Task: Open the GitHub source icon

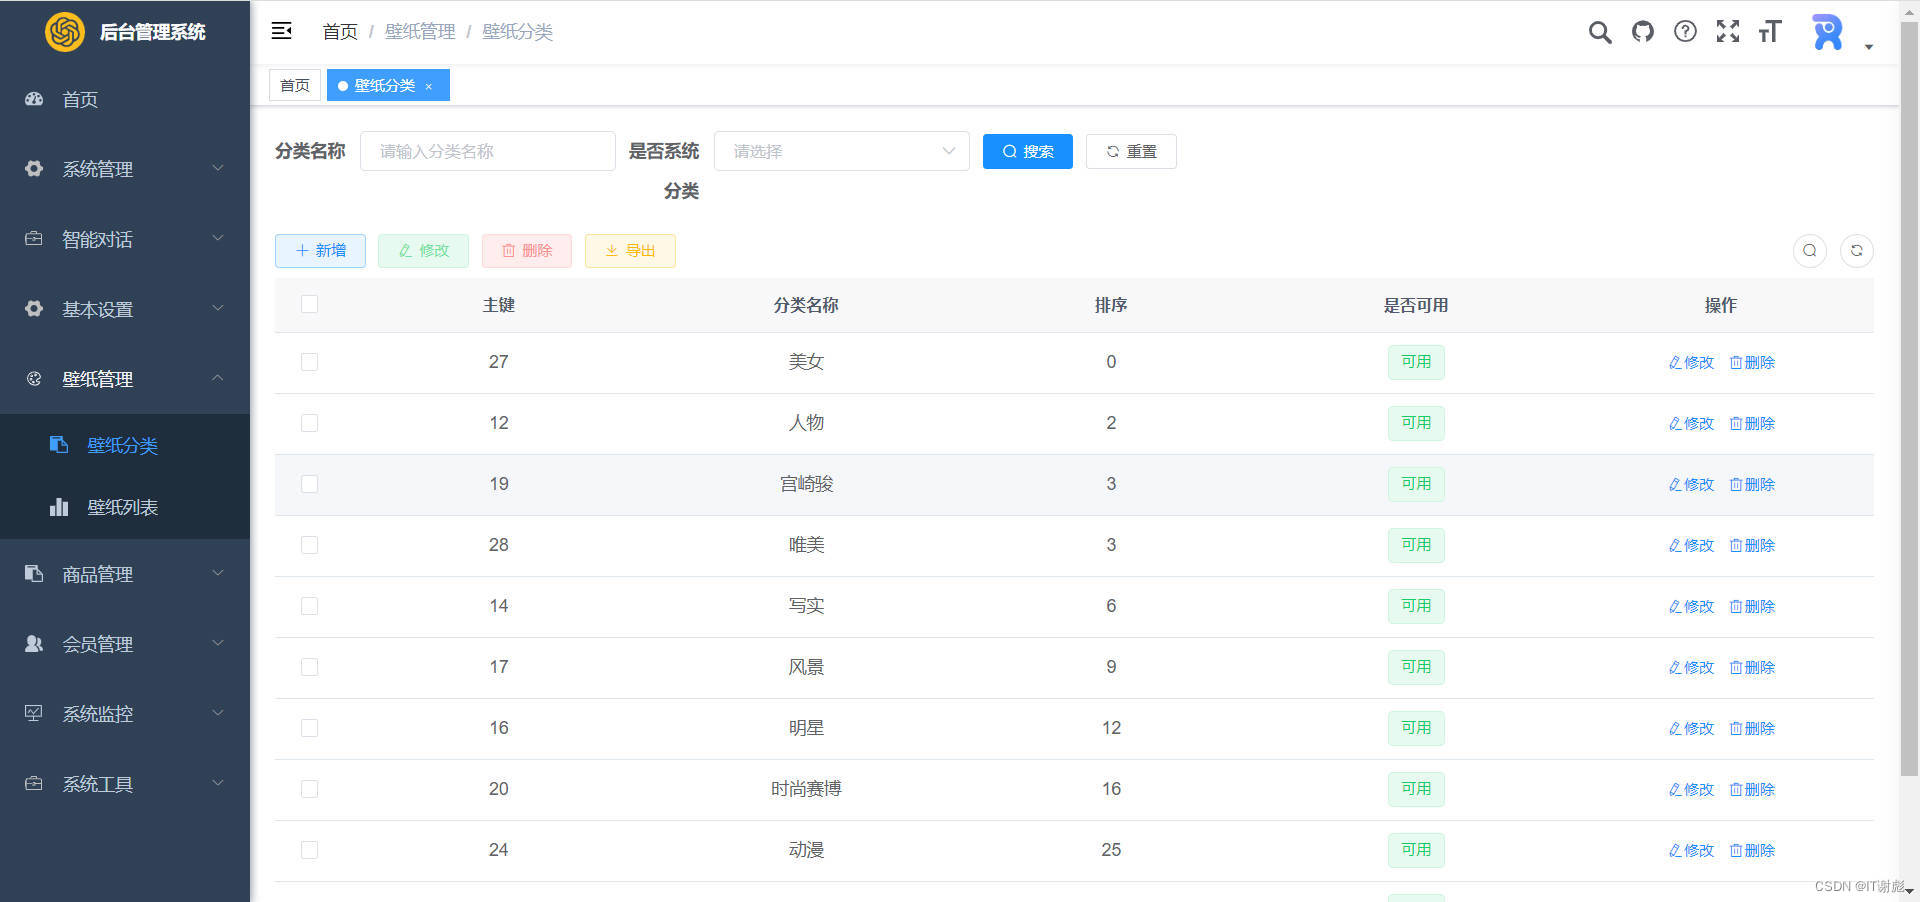Action: tap(1643, 31)
